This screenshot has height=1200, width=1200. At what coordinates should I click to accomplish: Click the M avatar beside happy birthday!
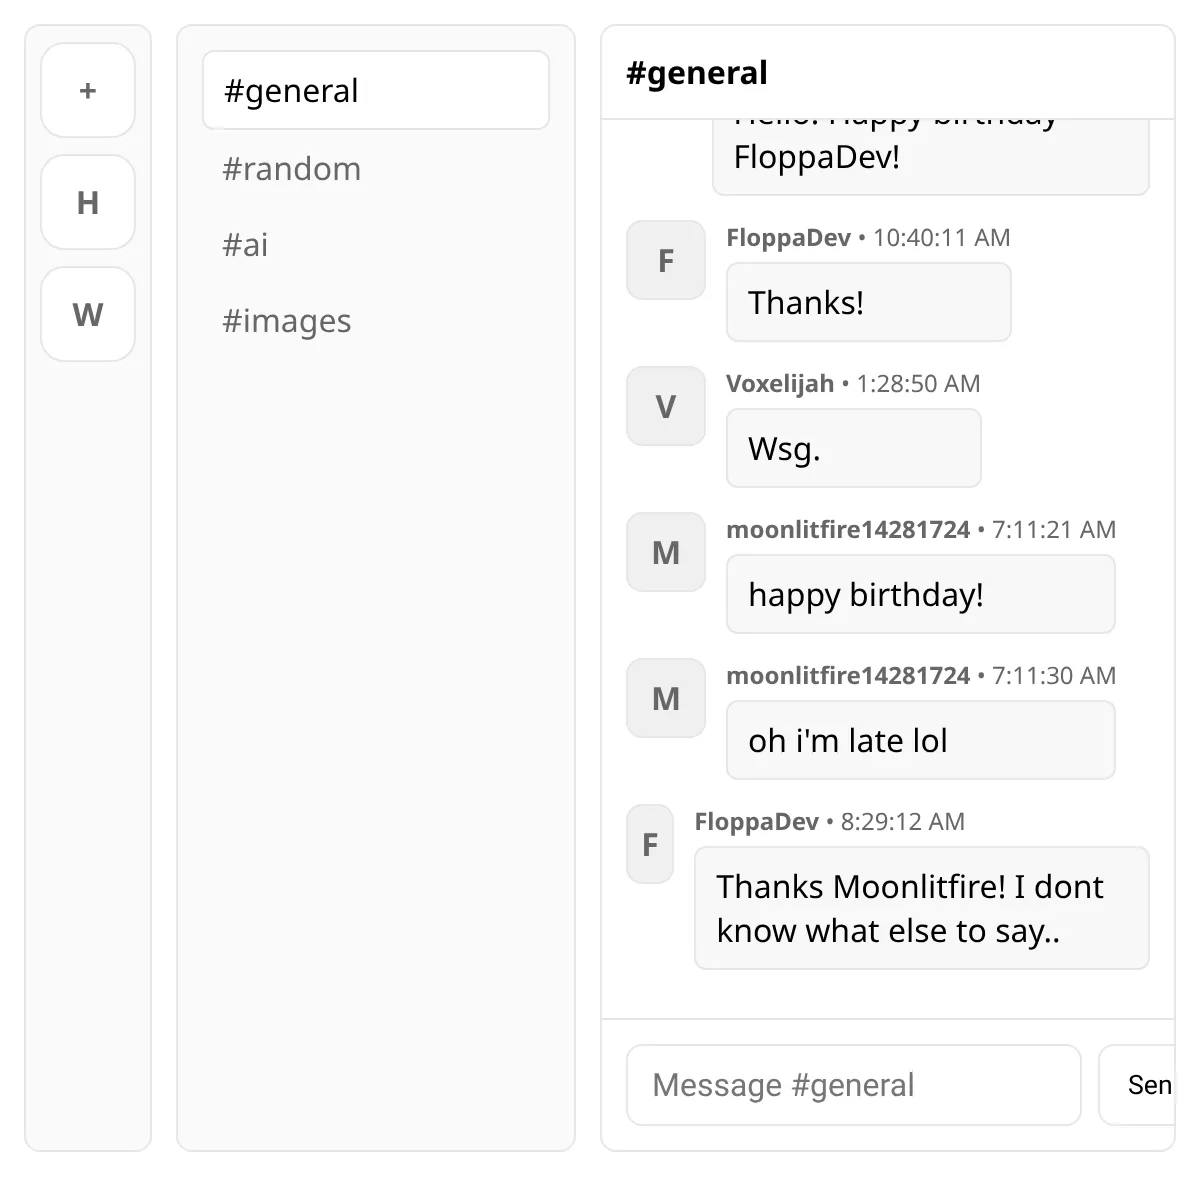point(666,552)
